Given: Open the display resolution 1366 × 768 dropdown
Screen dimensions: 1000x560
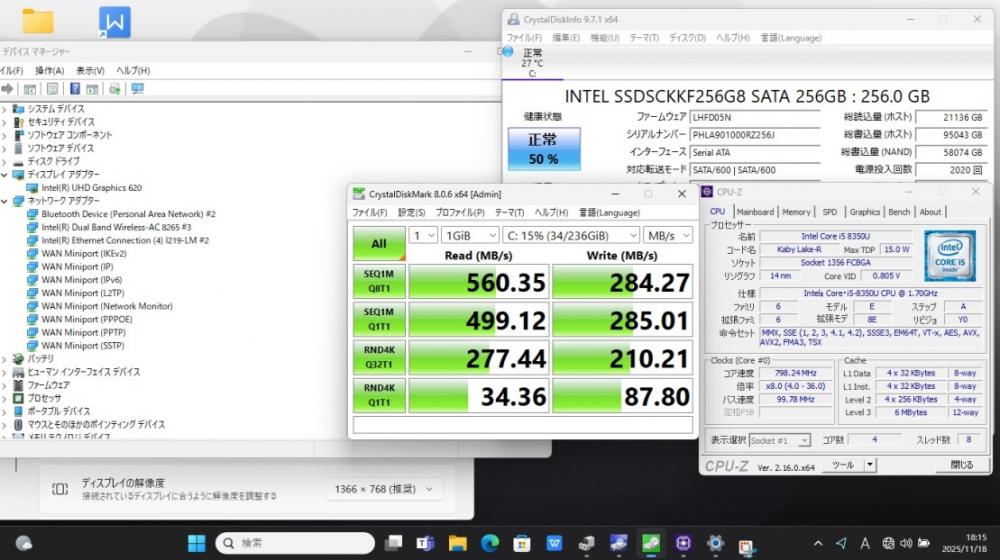Looking at the screenshot, I should tap(383, 489).
